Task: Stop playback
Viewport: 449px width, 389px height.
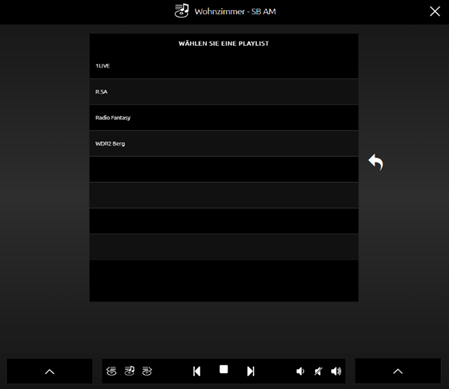Action: (224, 369)
